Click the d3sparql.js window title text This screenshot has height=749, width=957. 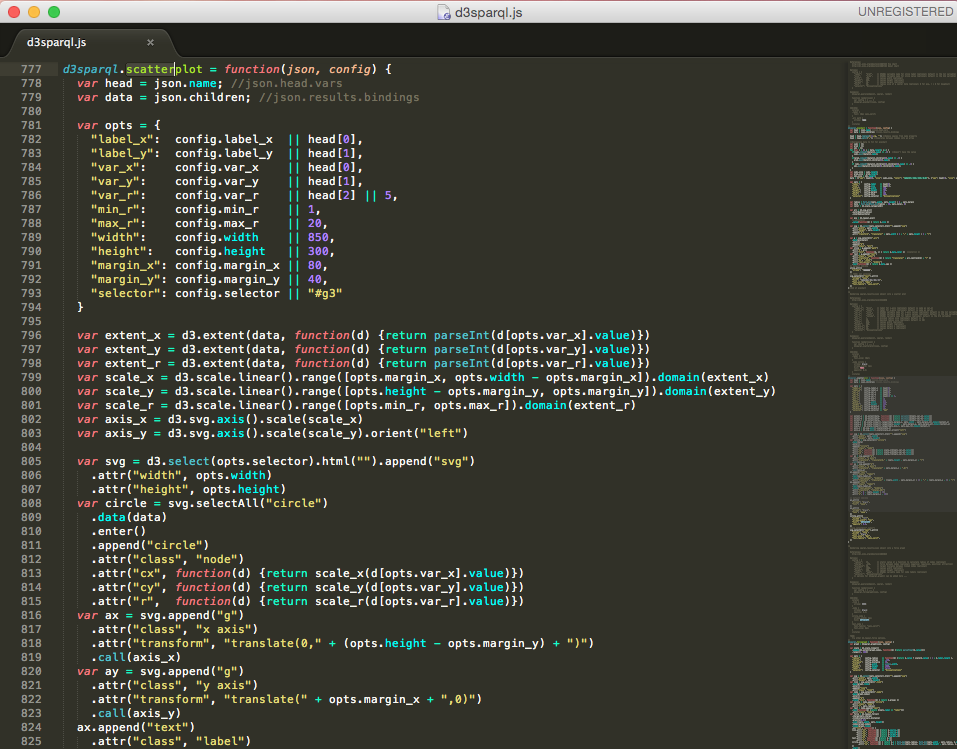point(488,12)
